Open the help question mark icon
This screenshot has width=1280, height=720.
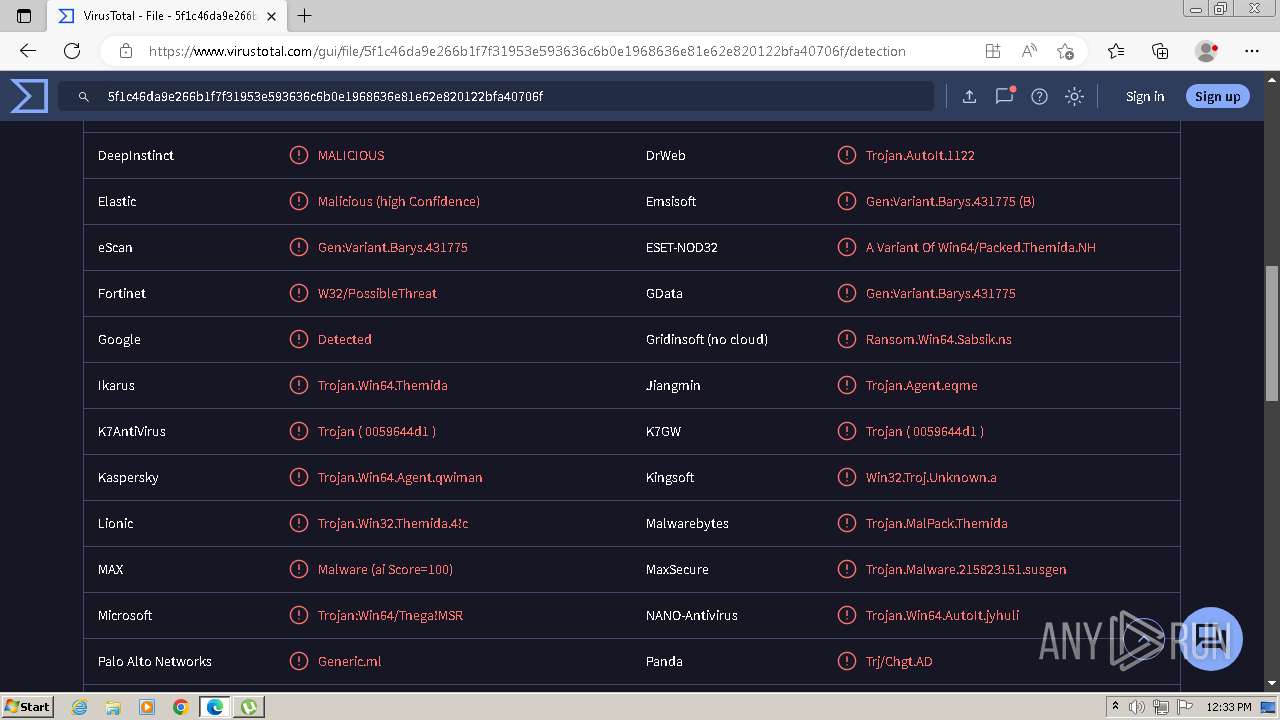coord(1039,96)
